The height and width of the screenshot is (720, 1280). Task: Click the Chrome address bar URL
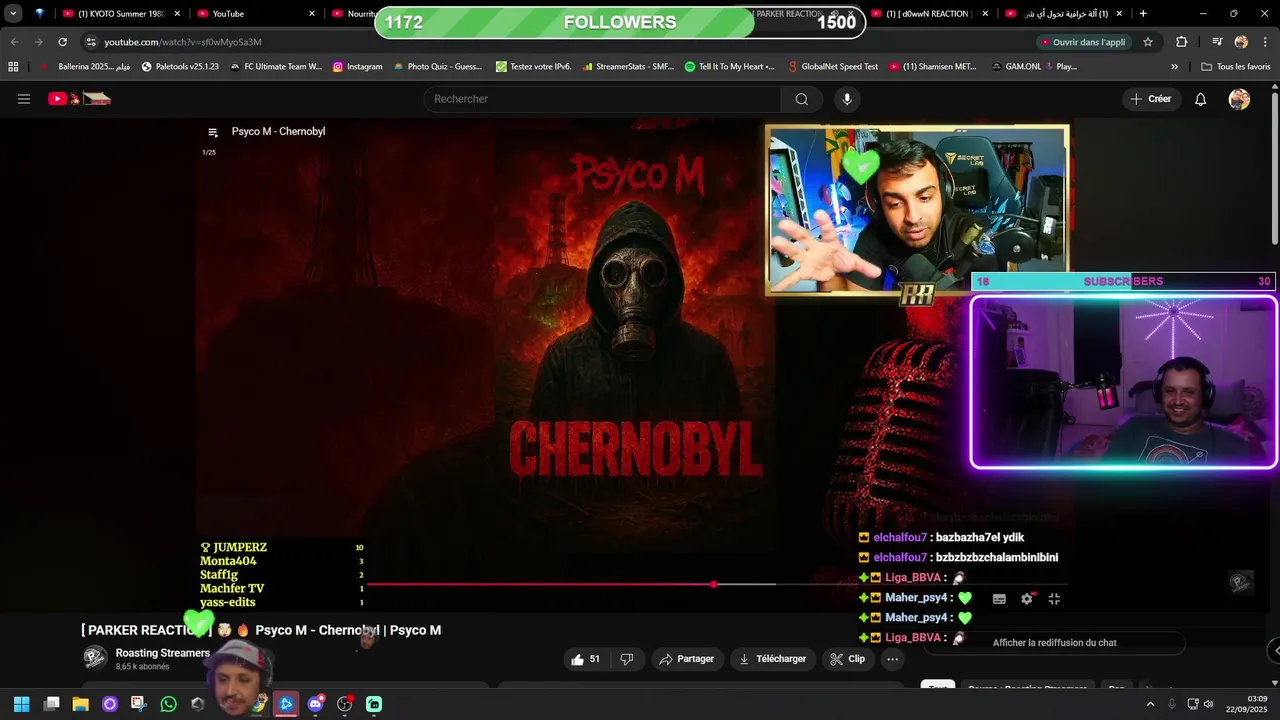click(183, 42)
